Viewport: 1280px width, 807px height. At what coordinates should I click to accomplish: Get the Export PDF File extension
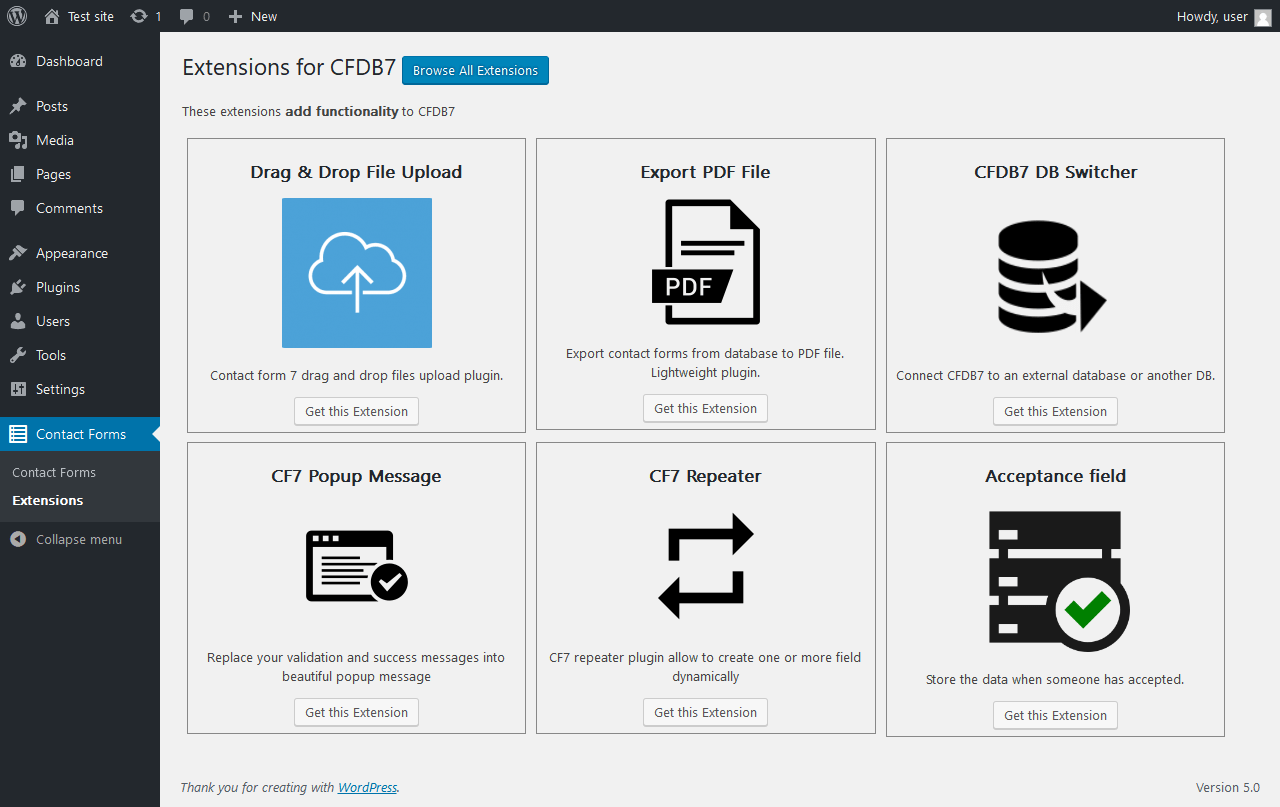706,408
